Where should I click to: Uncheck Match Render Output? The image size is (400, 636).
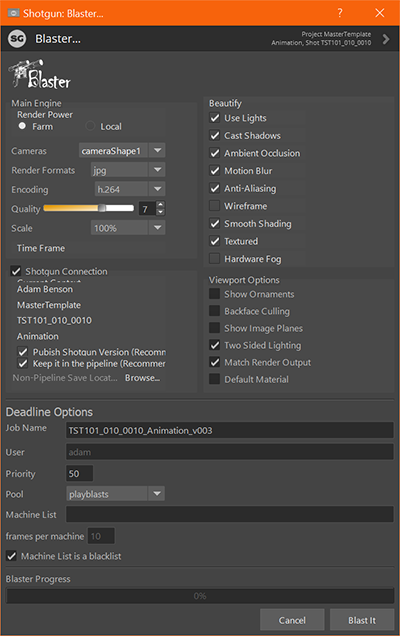click(x=215, y=362)
